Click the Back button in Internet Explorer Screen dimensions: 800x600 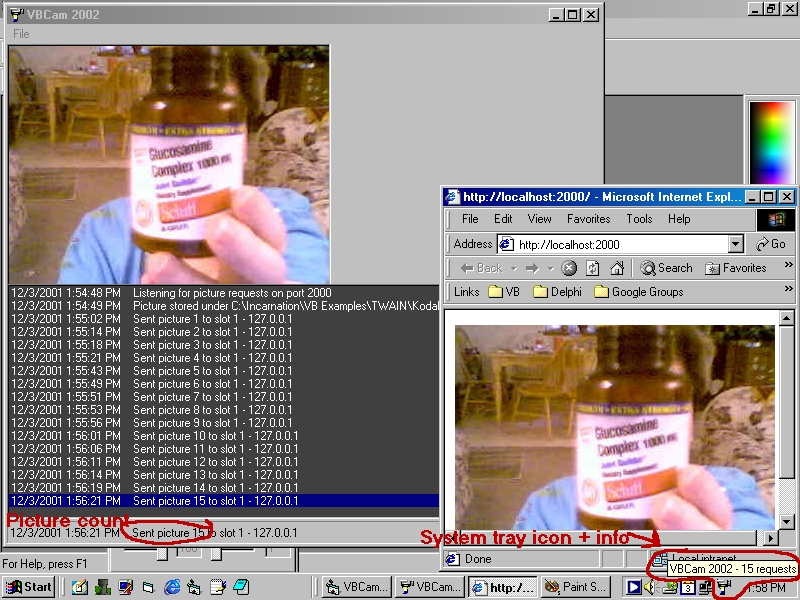[481, 268]
